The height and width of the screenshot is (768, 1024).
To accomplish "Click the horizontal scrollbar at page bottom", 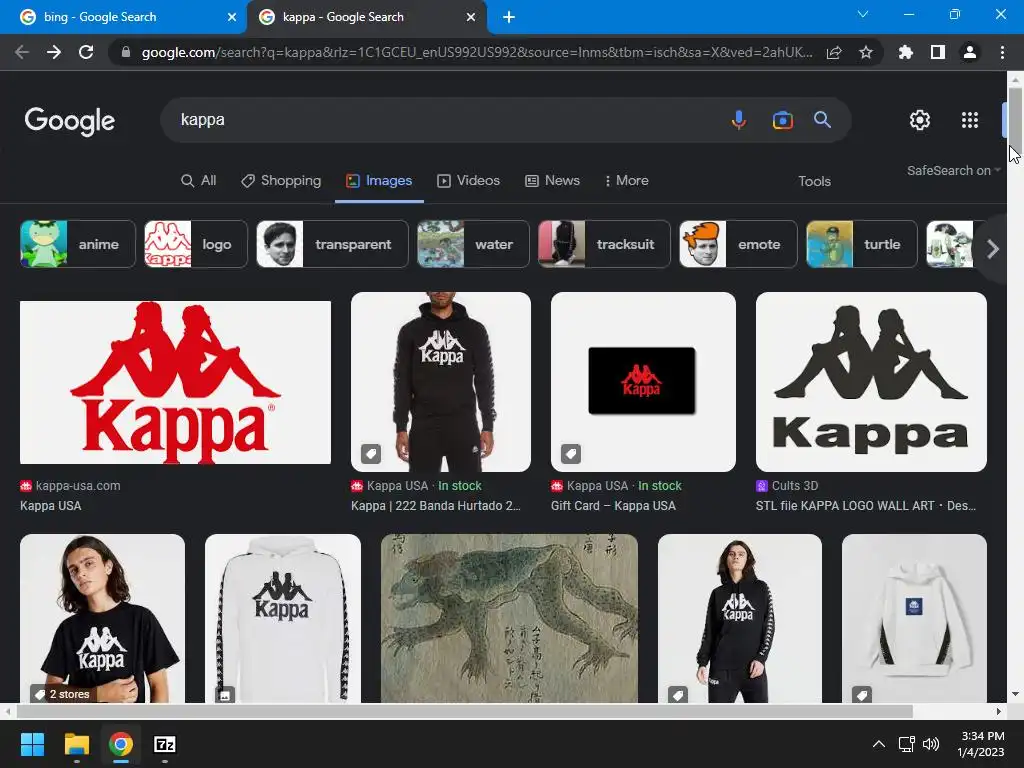I will [464, 711].
